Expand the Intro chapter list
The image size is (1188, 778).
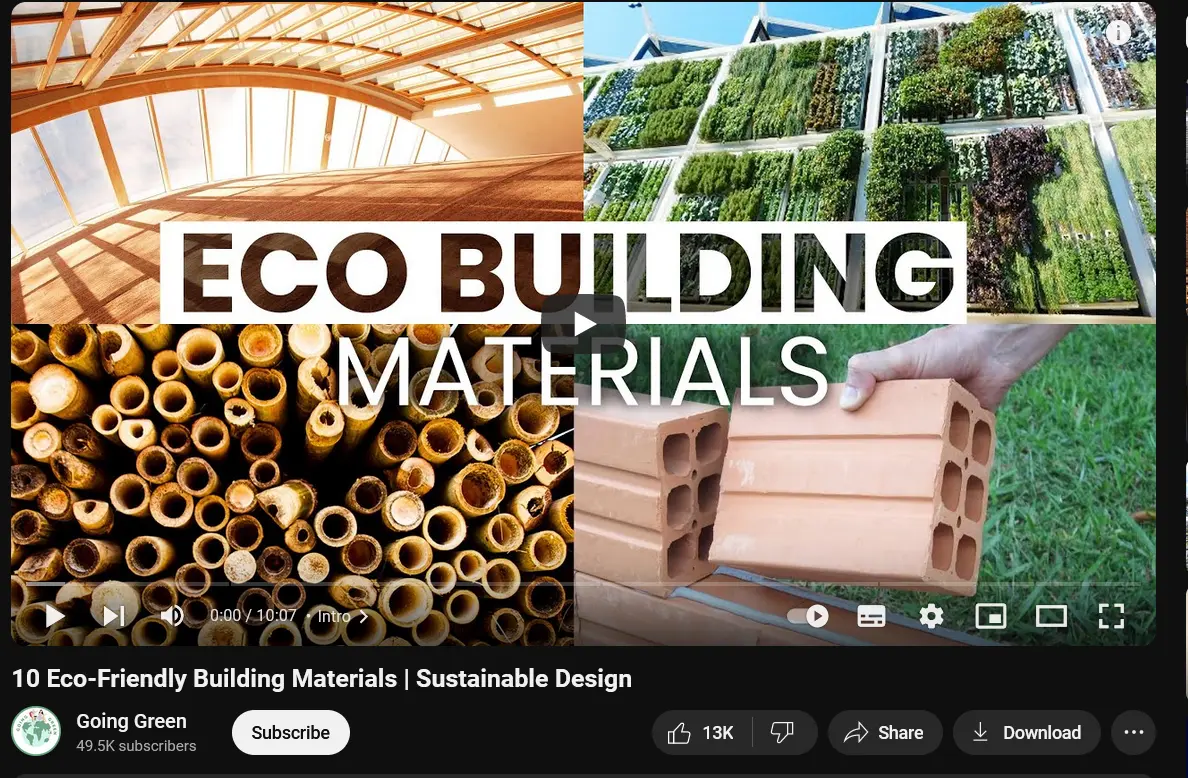point(342,617)
